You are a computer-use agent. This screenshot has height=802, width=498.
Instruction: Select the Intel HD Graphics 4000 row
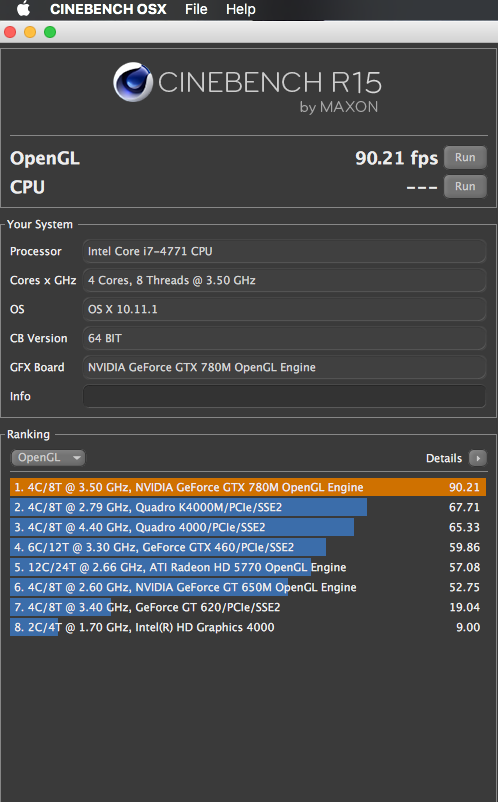pos(247,627)
